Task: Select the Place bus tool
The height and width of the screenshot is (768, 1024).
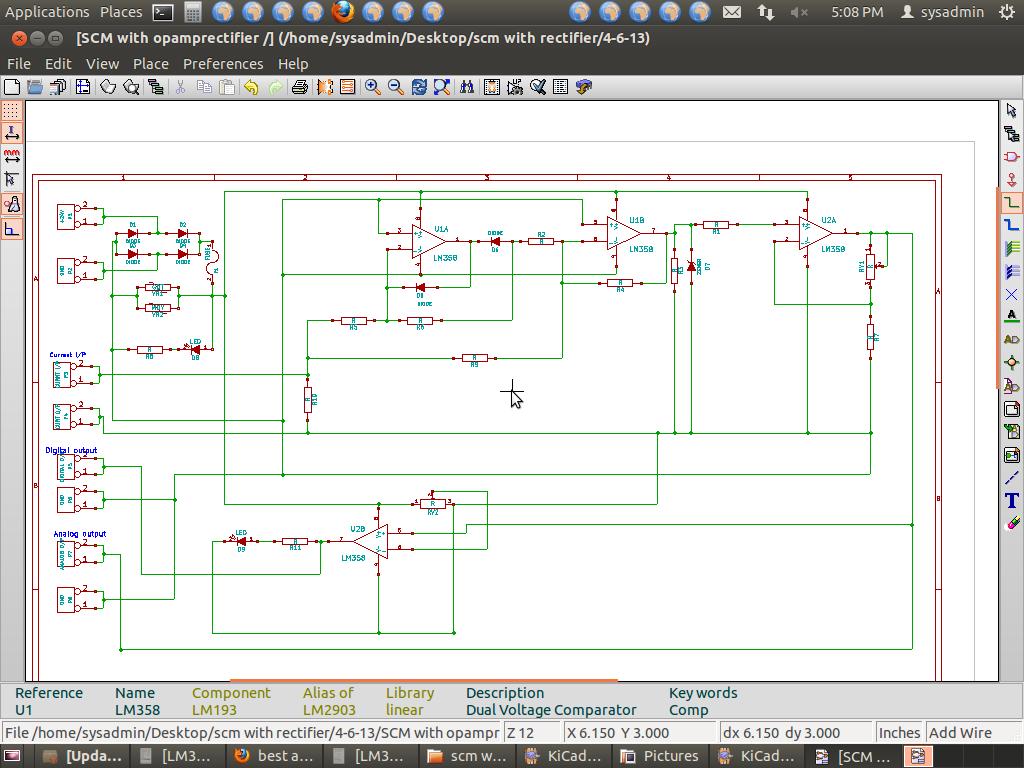Action: click(x=1012, y=225)
